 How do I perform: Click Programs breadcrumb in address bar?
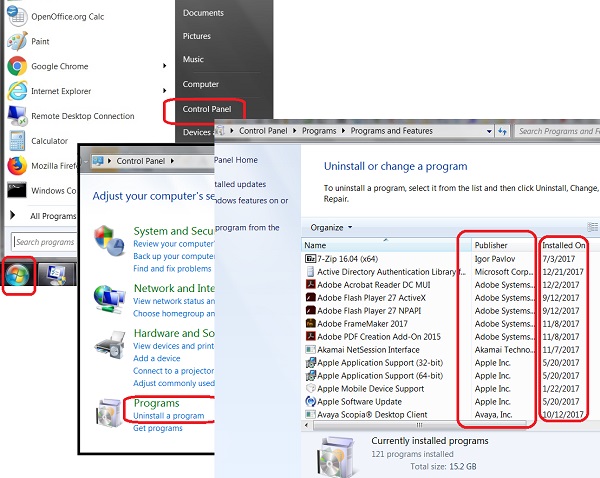(319, 131)
